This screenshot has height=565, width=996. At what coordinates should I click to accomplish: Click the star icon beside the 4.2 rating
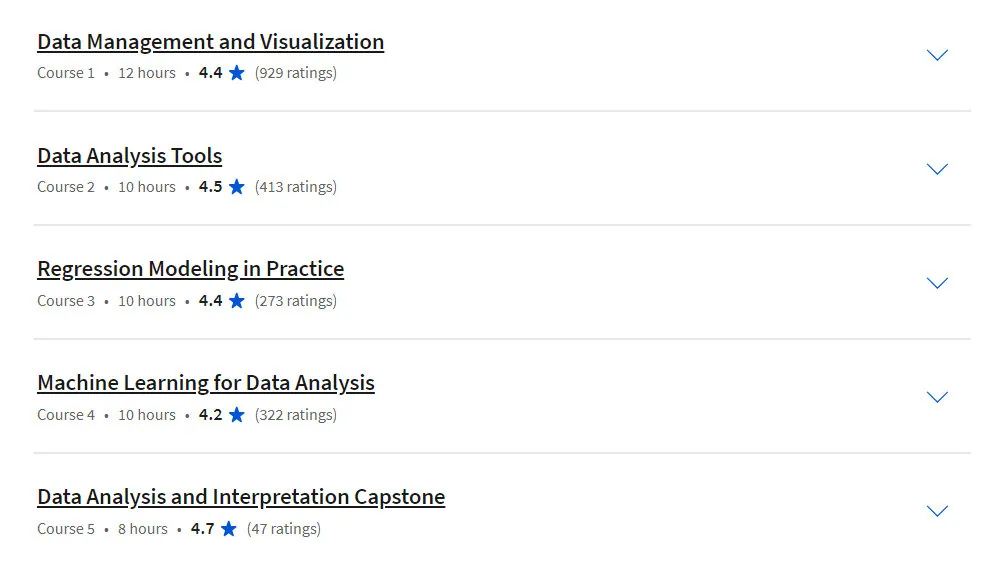(x=237, y=414)
